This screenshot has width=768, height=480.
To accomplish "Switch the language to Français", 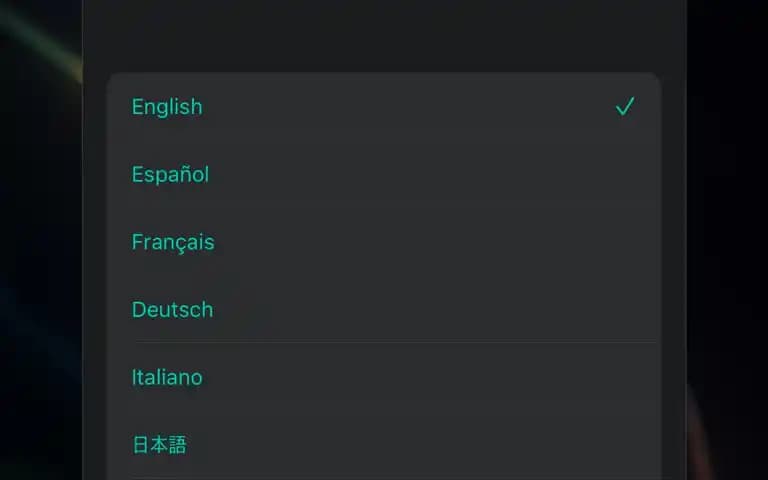I will click(x=384, y=242).
